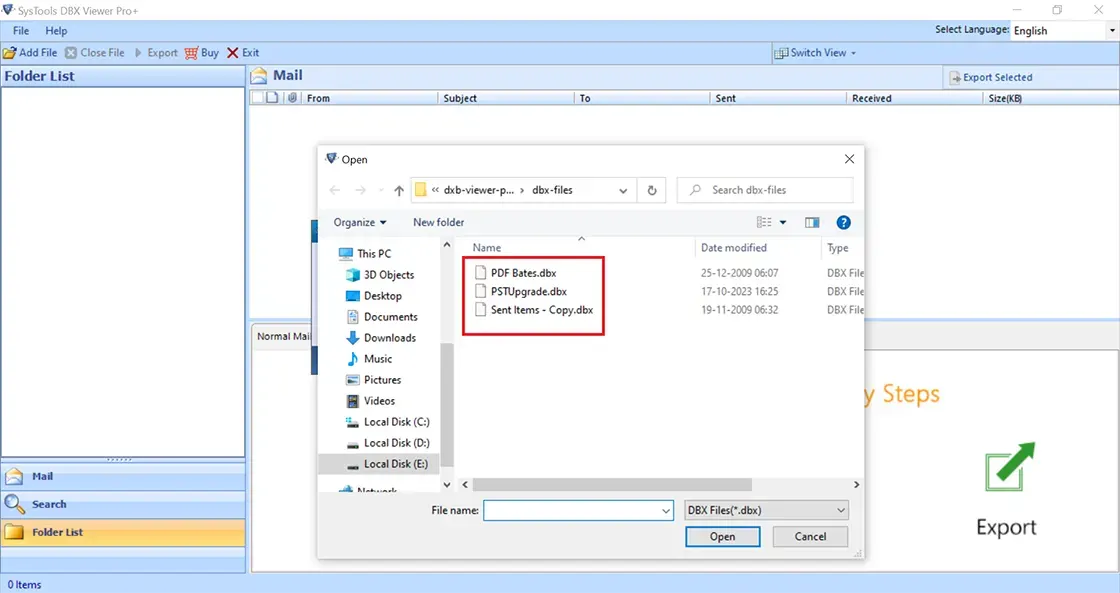The width and height of the screenshot is (1120, 593).
Task: Go up one folder level
Action: pos(399,190)
